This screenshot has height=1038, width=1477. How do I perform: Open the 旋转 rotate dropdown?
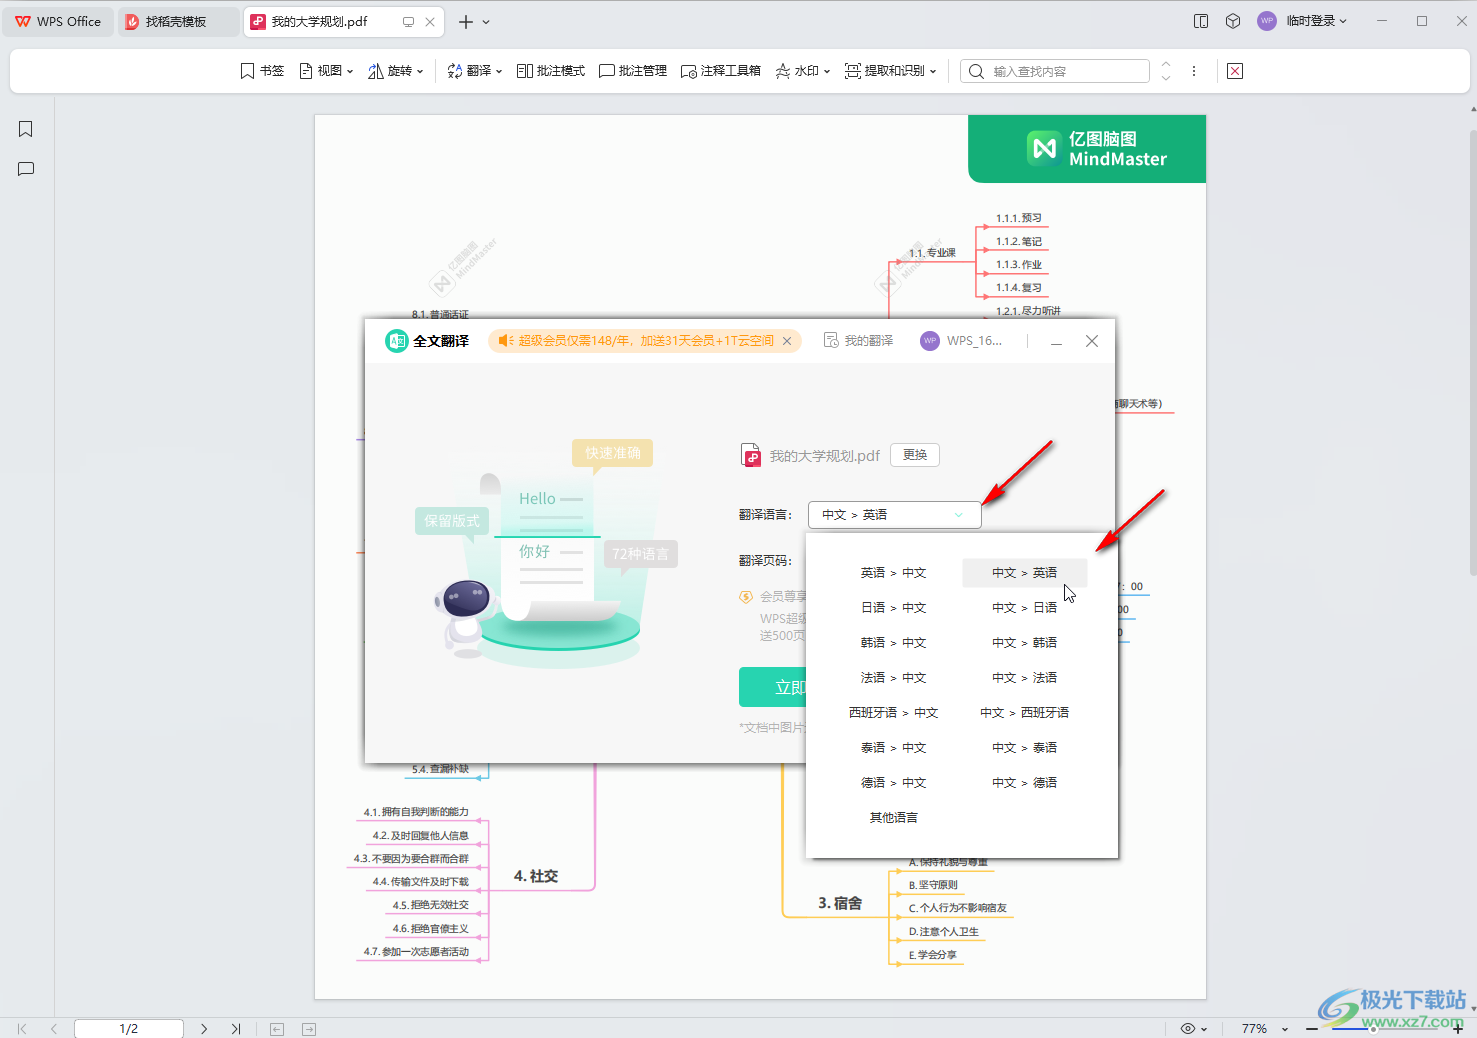click(396, 71)
